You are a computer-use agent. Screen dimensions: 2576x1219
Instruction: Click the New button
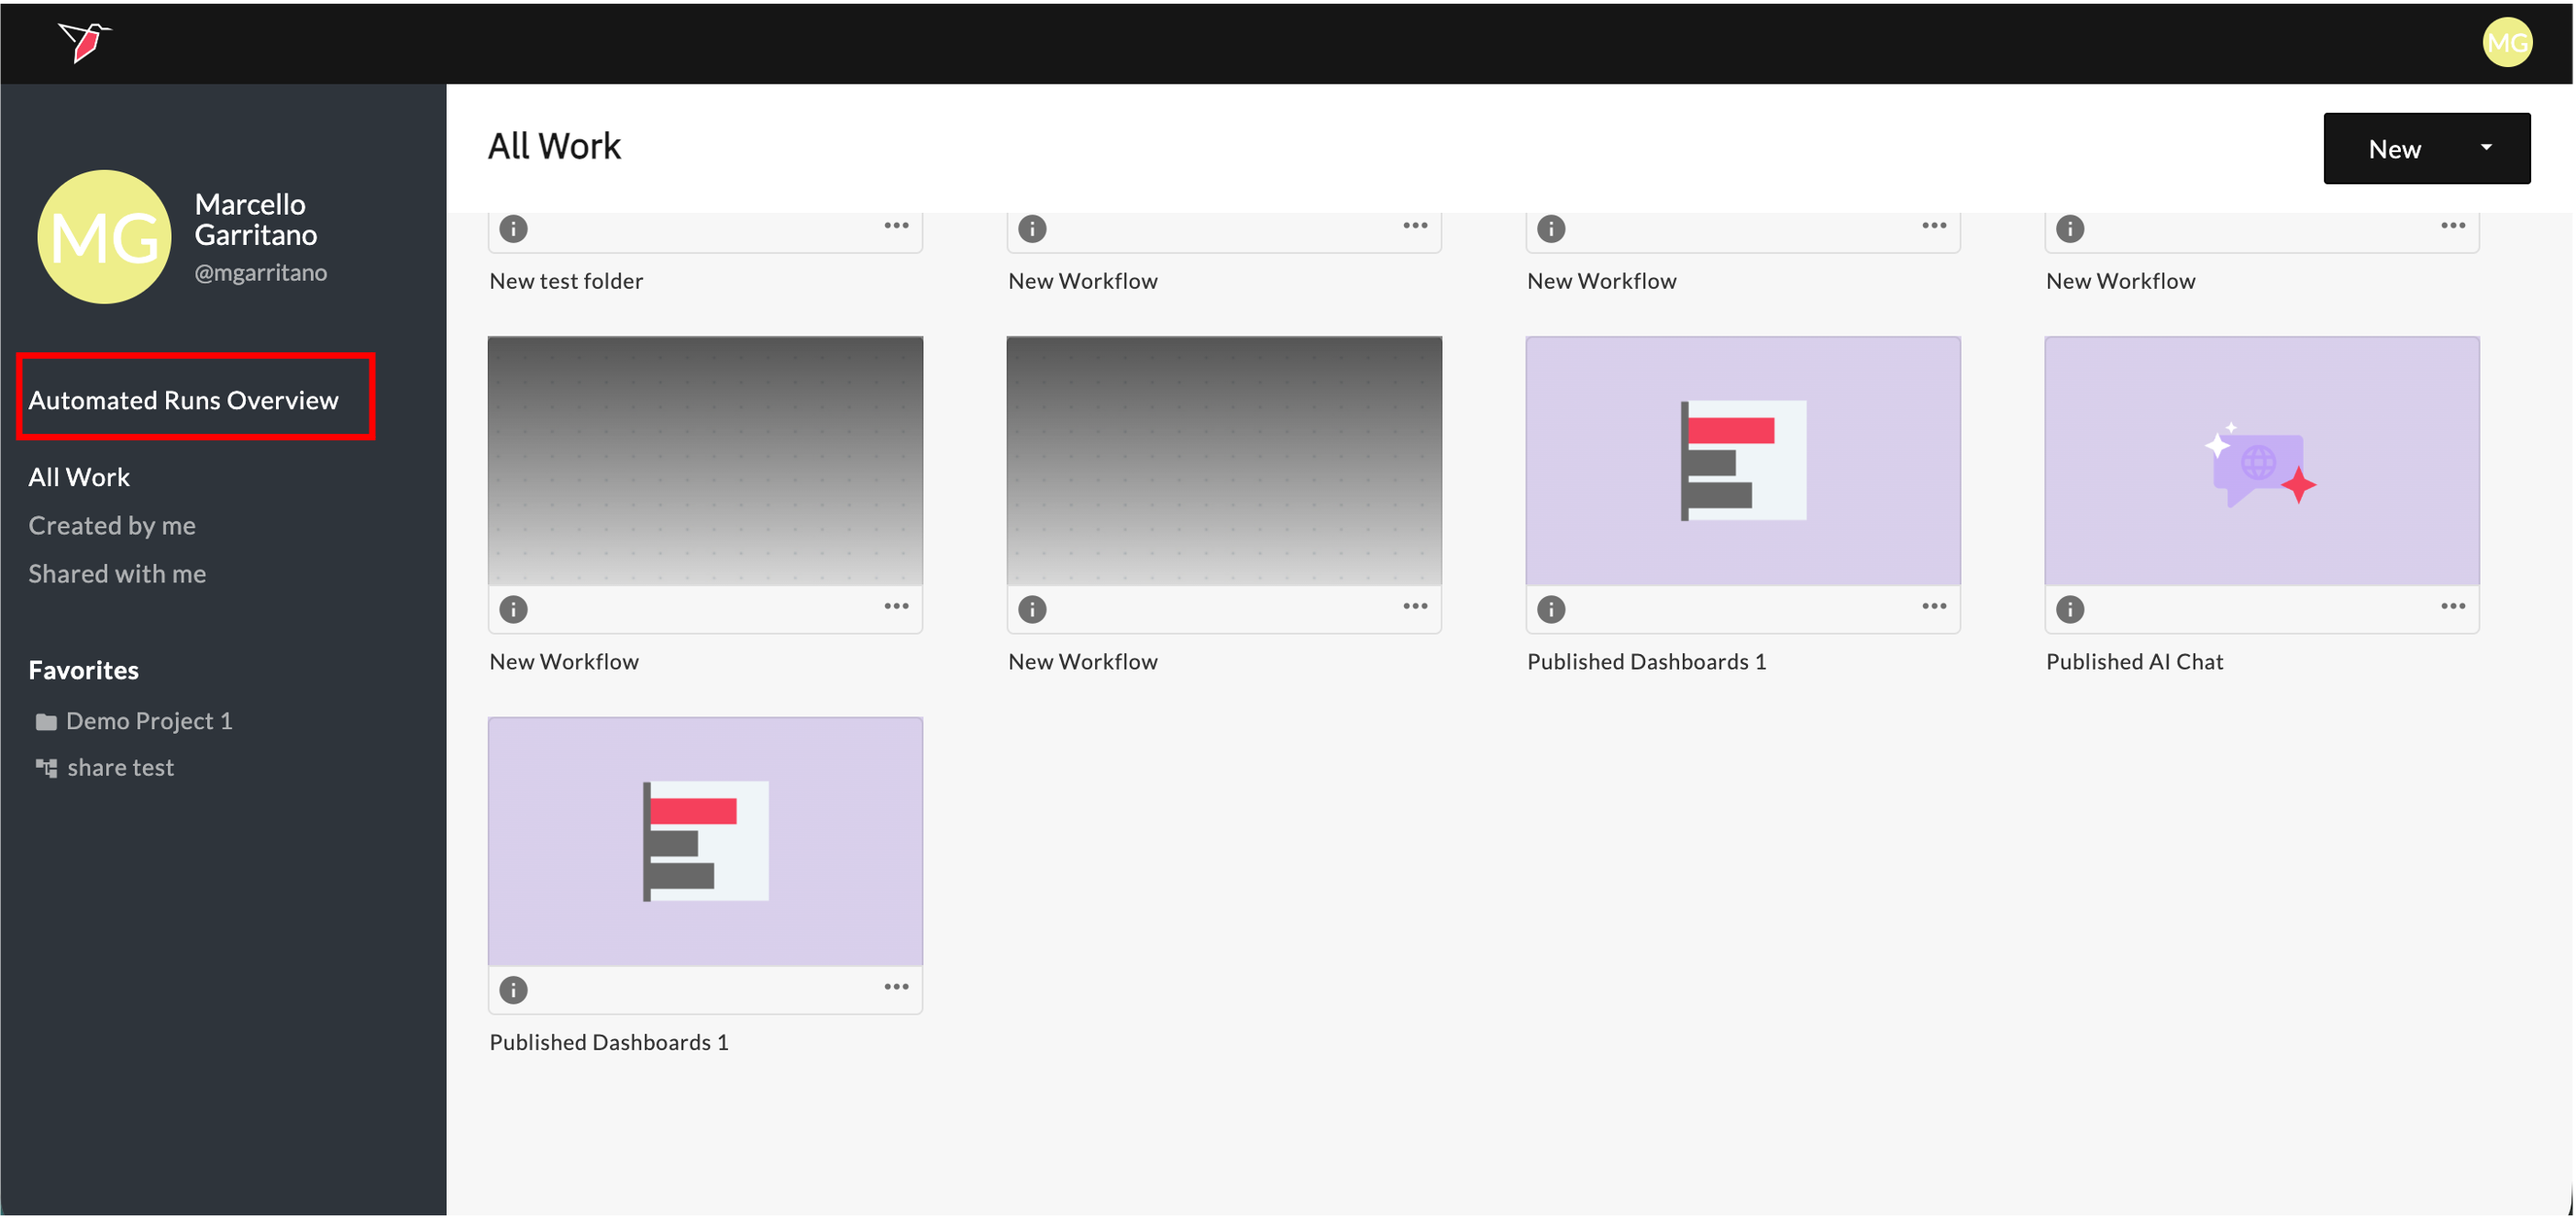[2394, 149]
